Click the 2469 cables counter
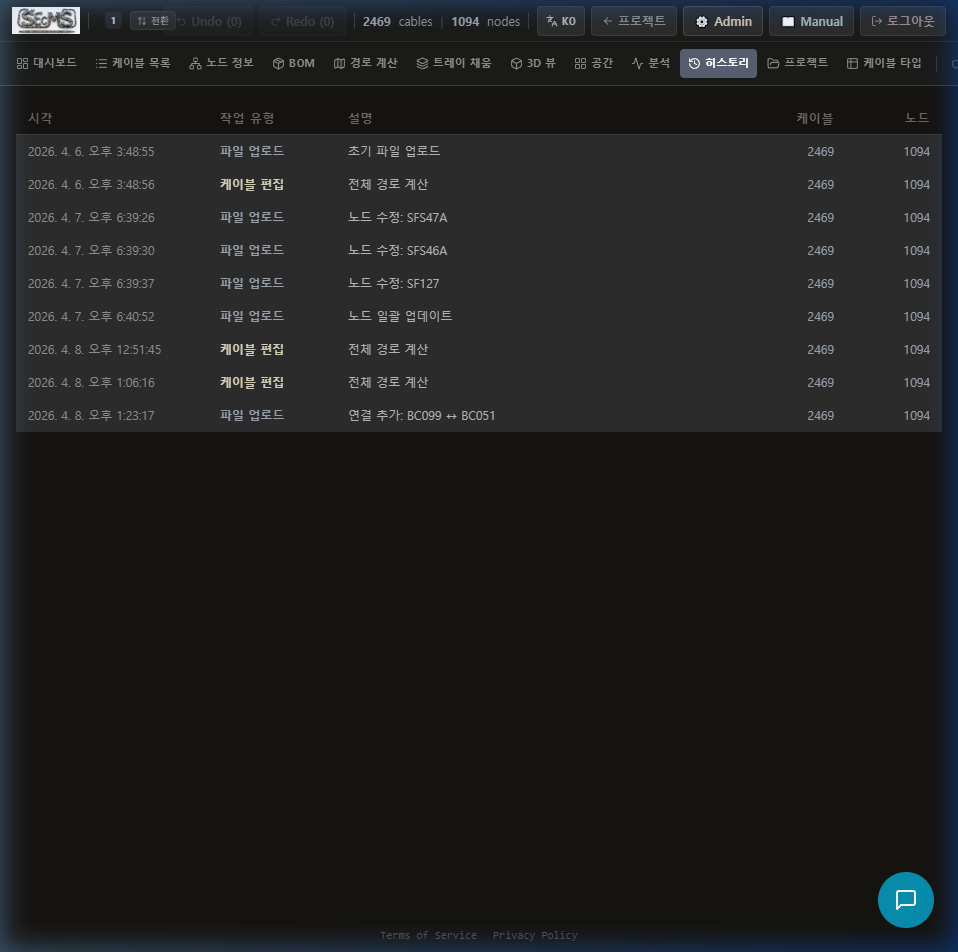 point(397,21)
